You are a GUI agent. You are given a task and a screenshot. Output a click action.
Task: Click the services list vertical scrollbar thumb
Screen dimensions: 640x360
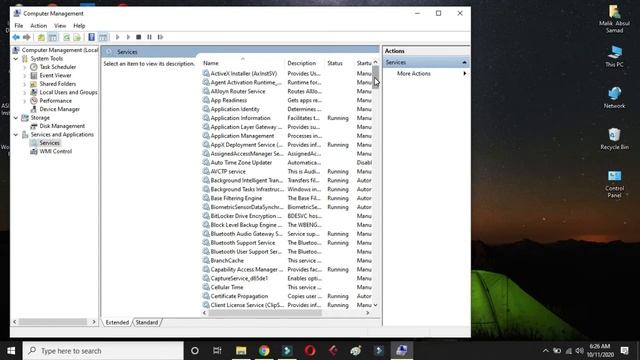(x=376, y=77)
